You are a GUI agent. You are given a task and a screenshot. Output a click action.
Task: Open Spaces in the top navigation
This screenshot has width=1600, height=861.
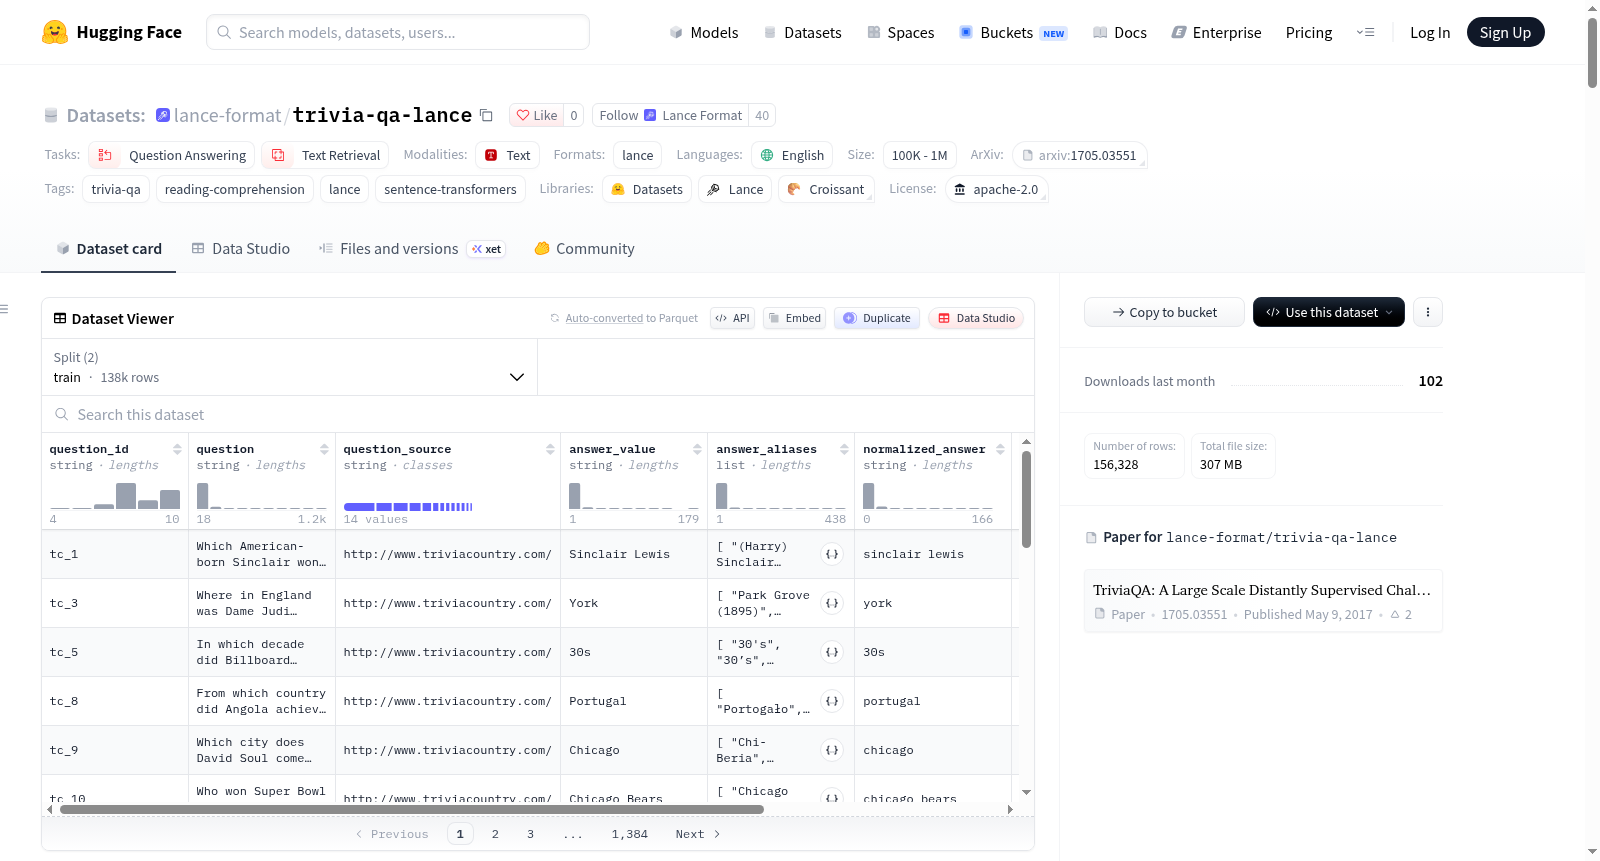point(901,32)
